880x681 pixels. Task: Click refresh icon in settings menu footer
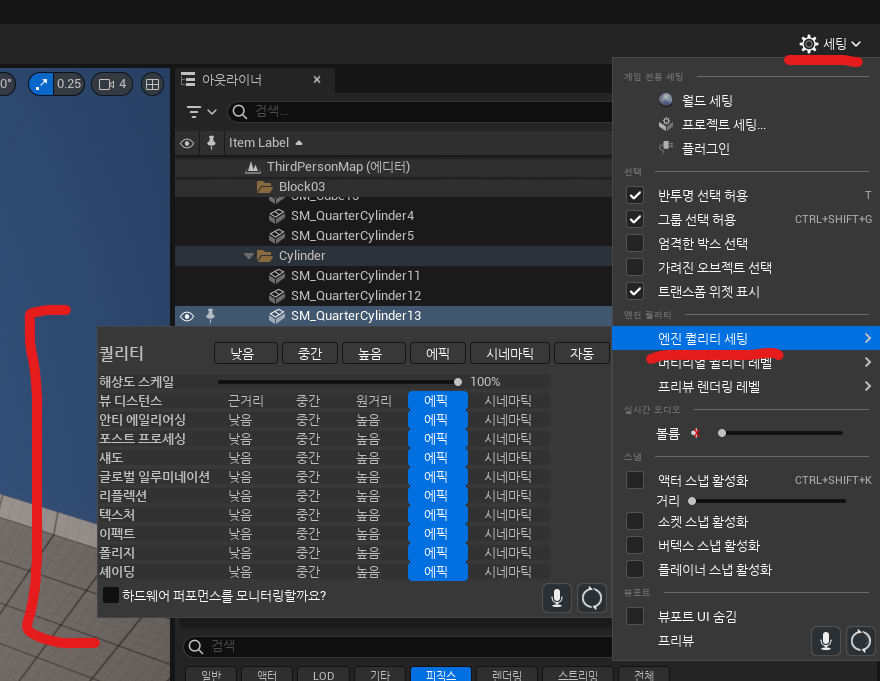(860, 641)
